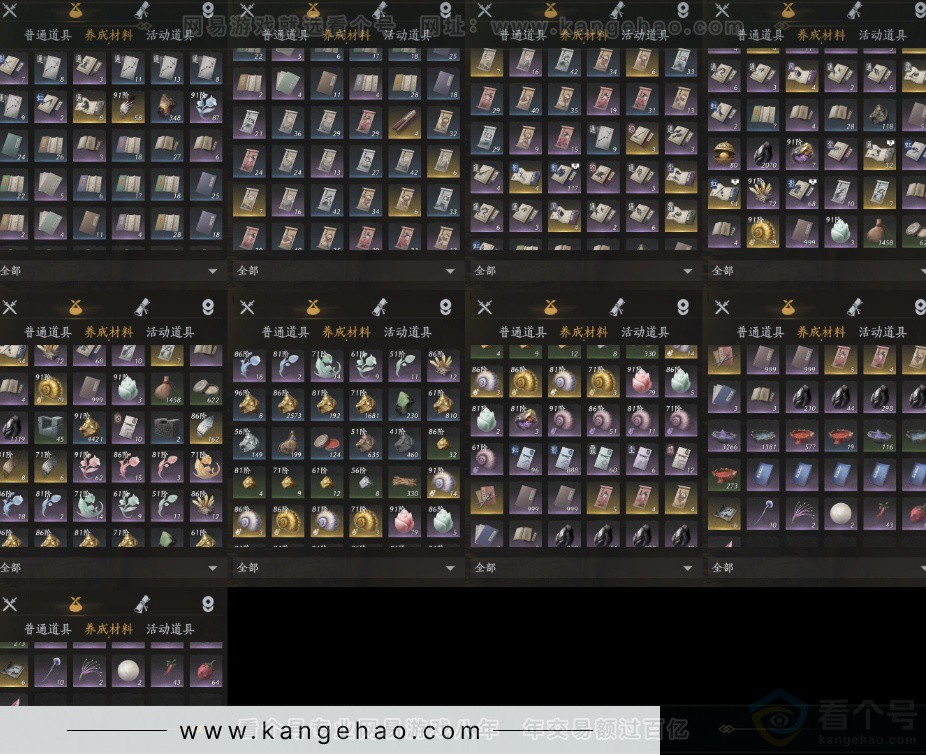Select pink lotus bud 79 in middle third panel
This screenshot has height=755, width=926.
coord(642,381)
